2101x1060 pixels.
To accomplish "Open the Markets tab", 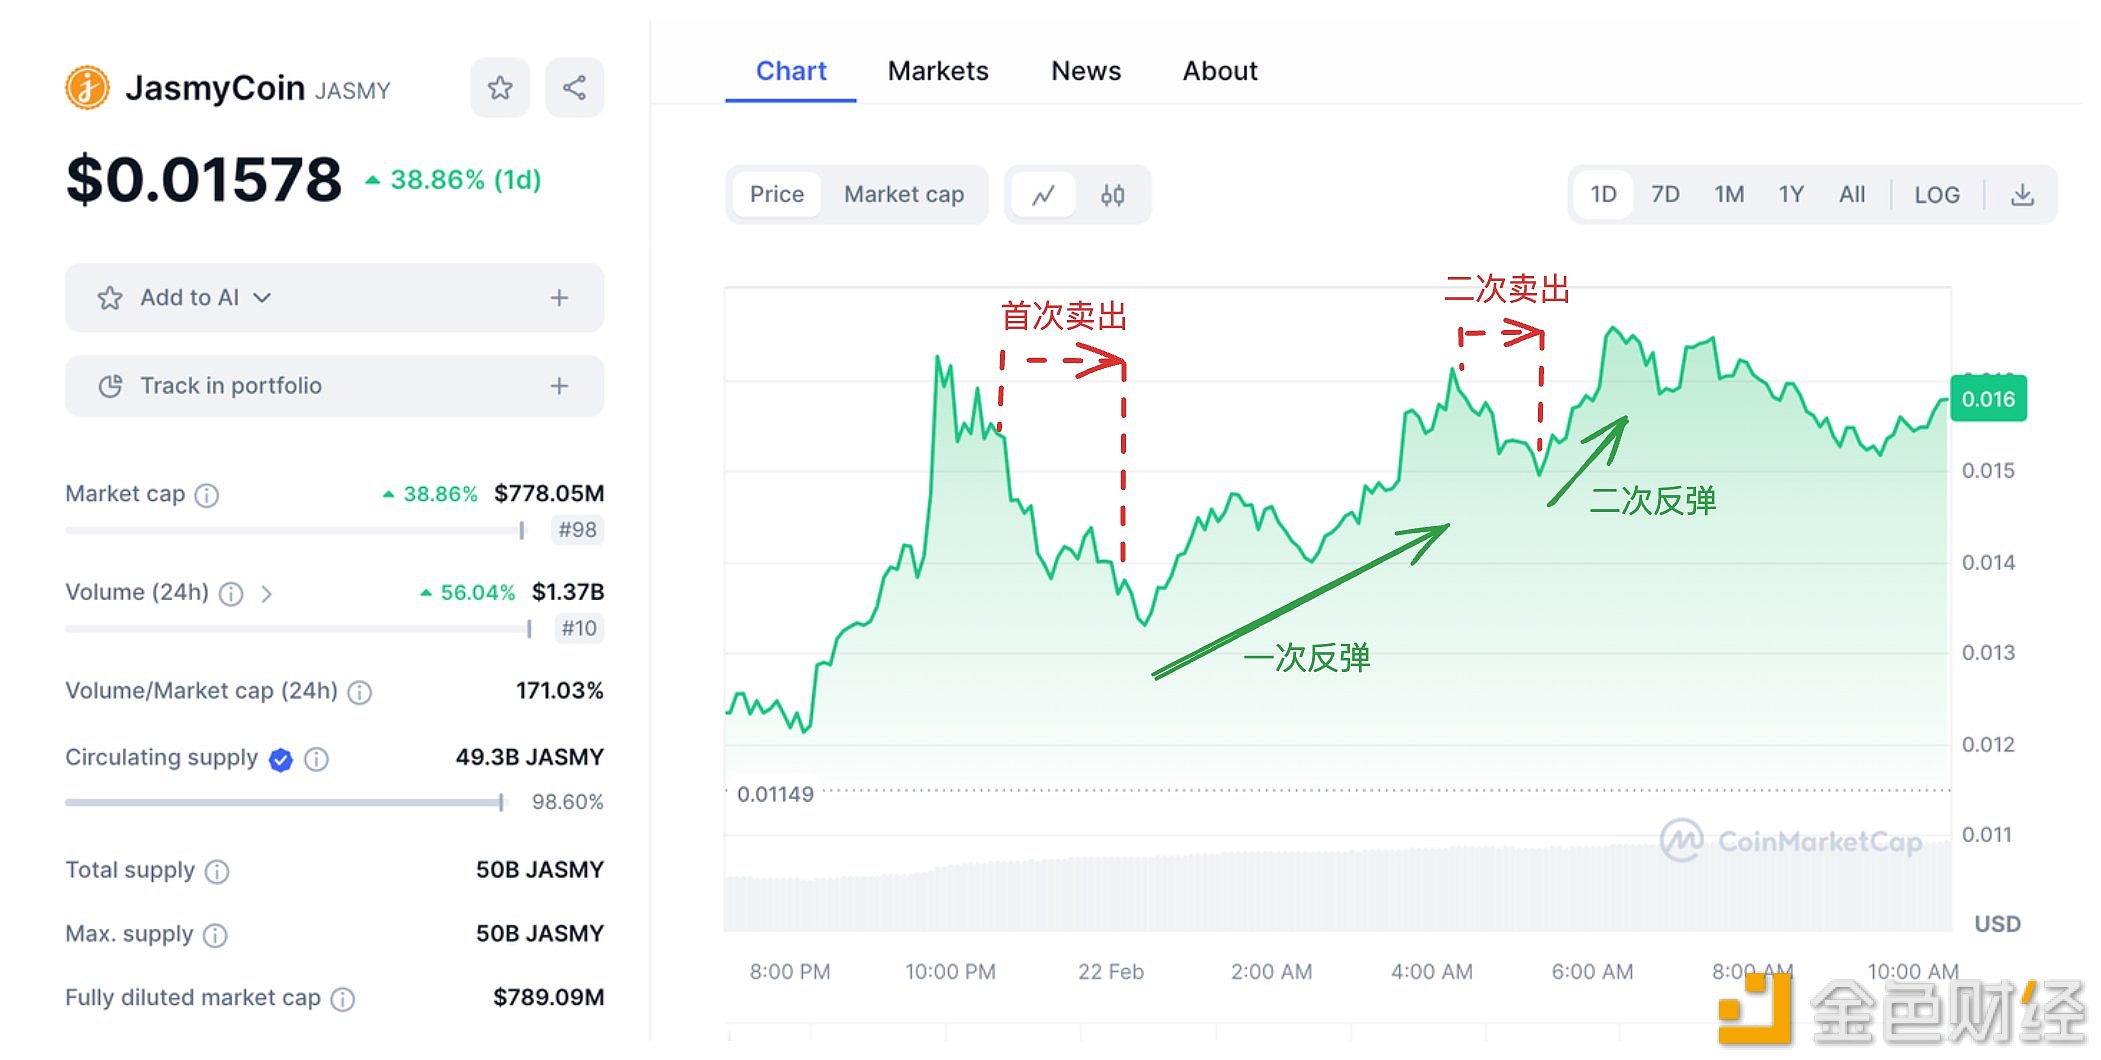I will coord(937,71).
